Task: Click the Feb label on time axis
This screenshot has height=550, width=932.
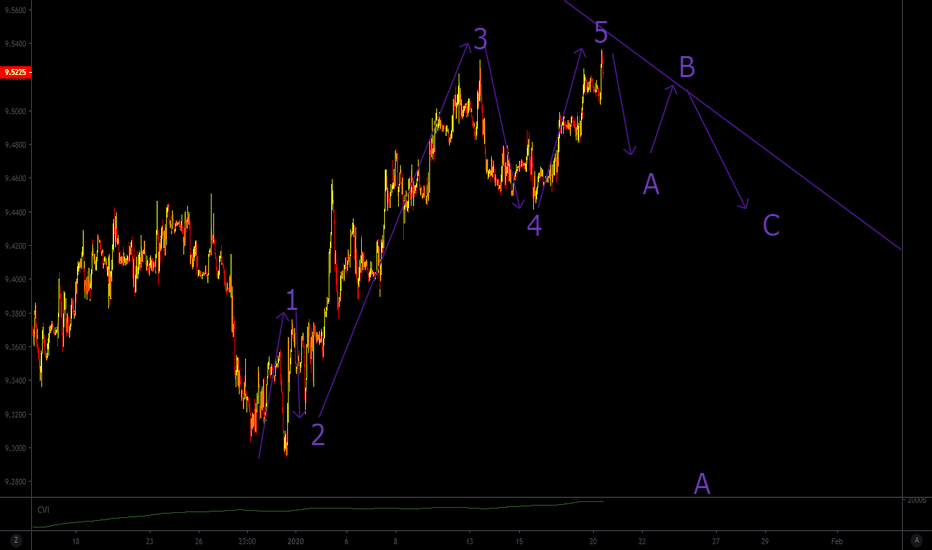Action: 837,541
